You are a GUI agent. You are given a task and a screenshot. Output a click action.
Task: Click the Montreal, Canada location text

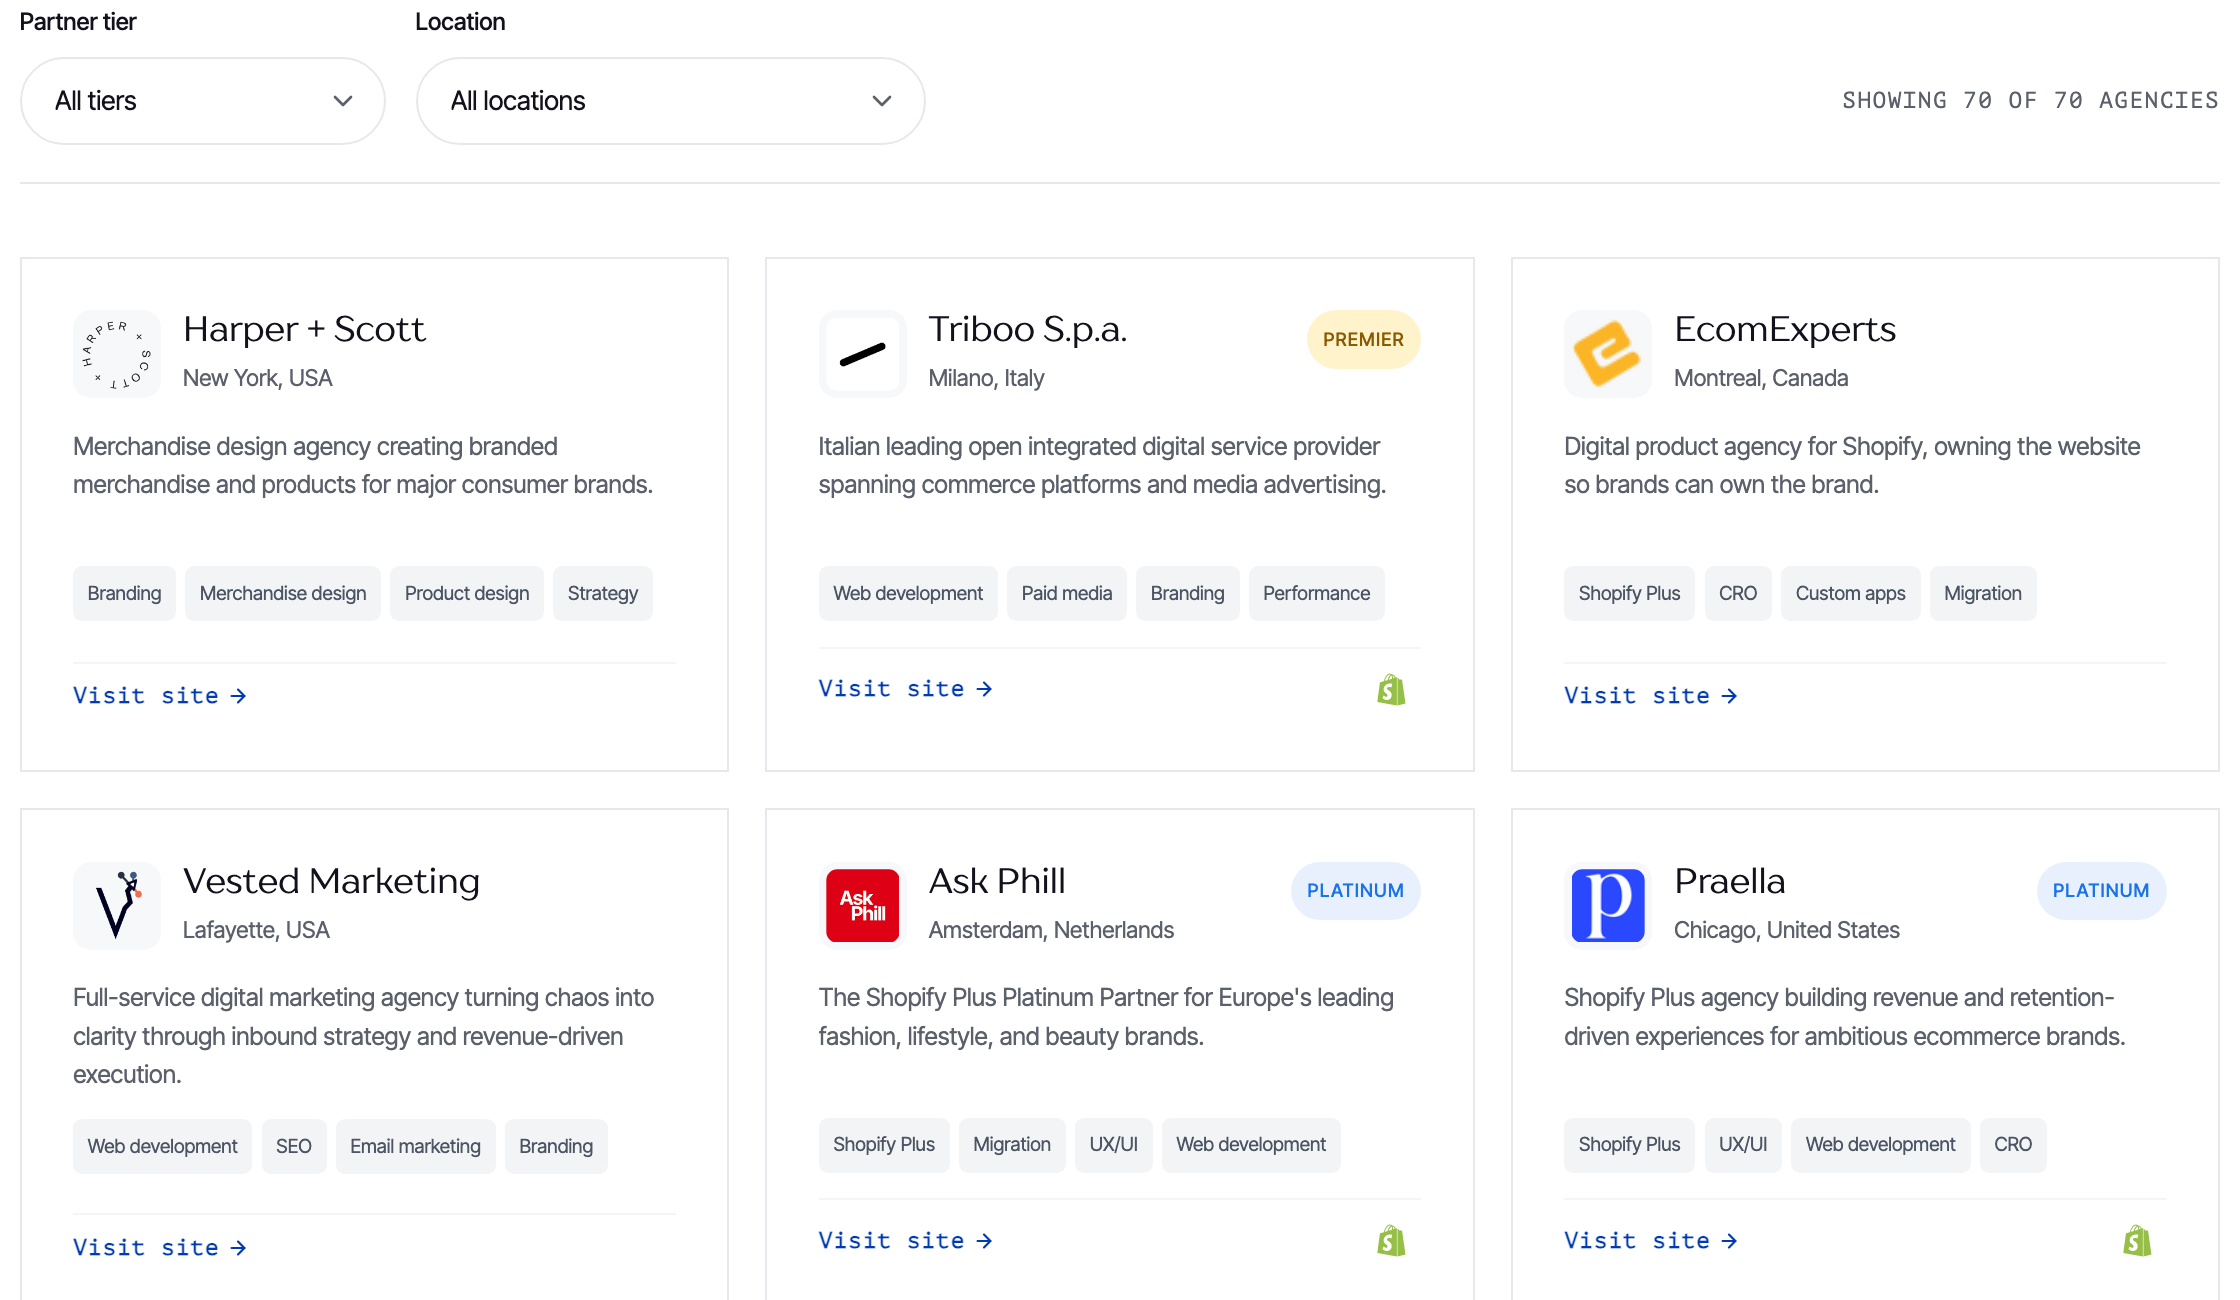(x=1761, y=379)
